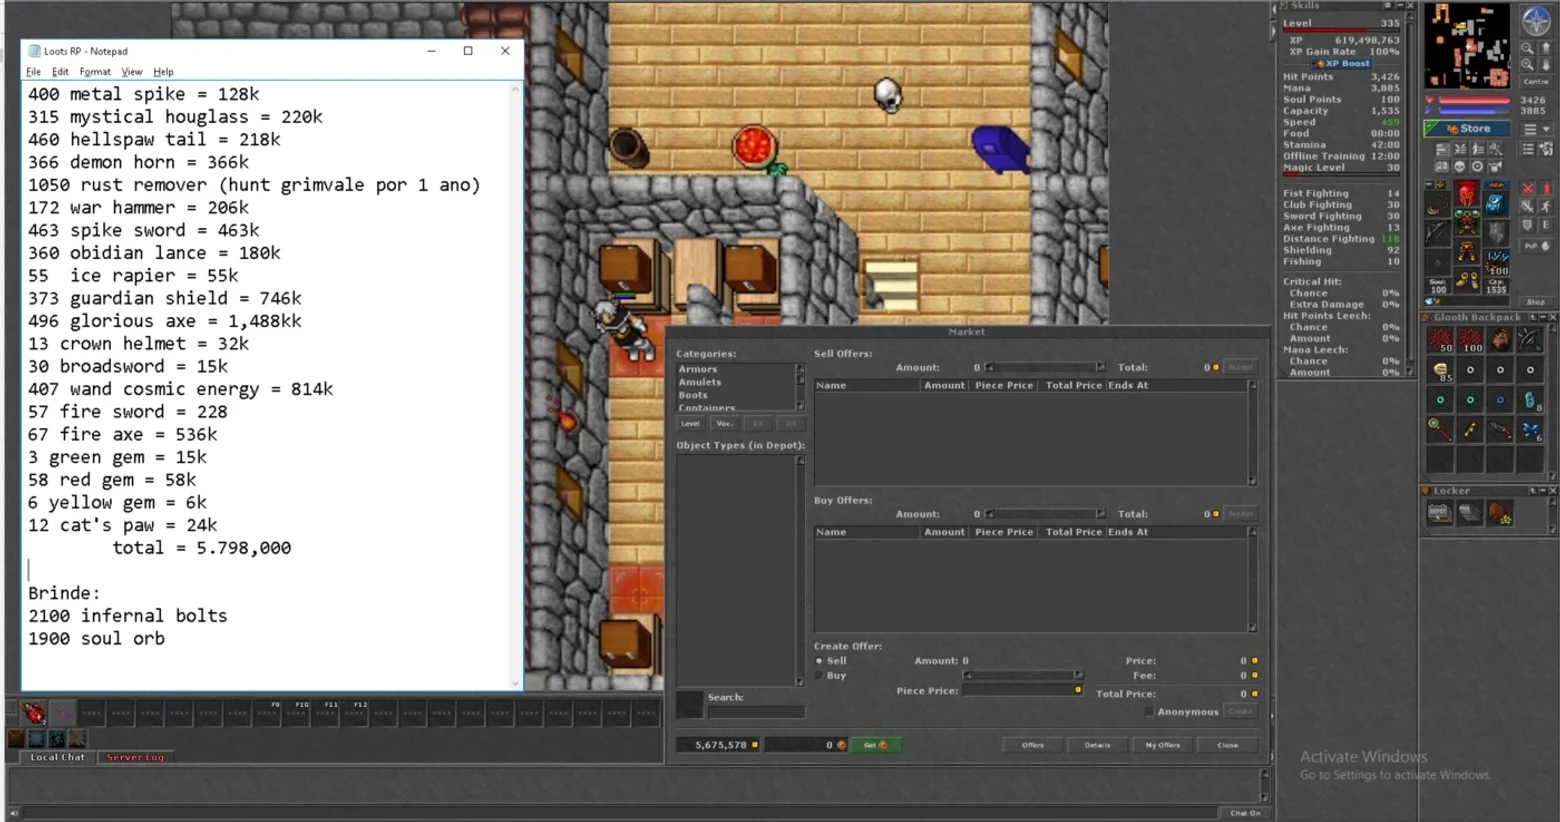
Task: Open the first depot chest in Locker
Action: point(1440,513)
